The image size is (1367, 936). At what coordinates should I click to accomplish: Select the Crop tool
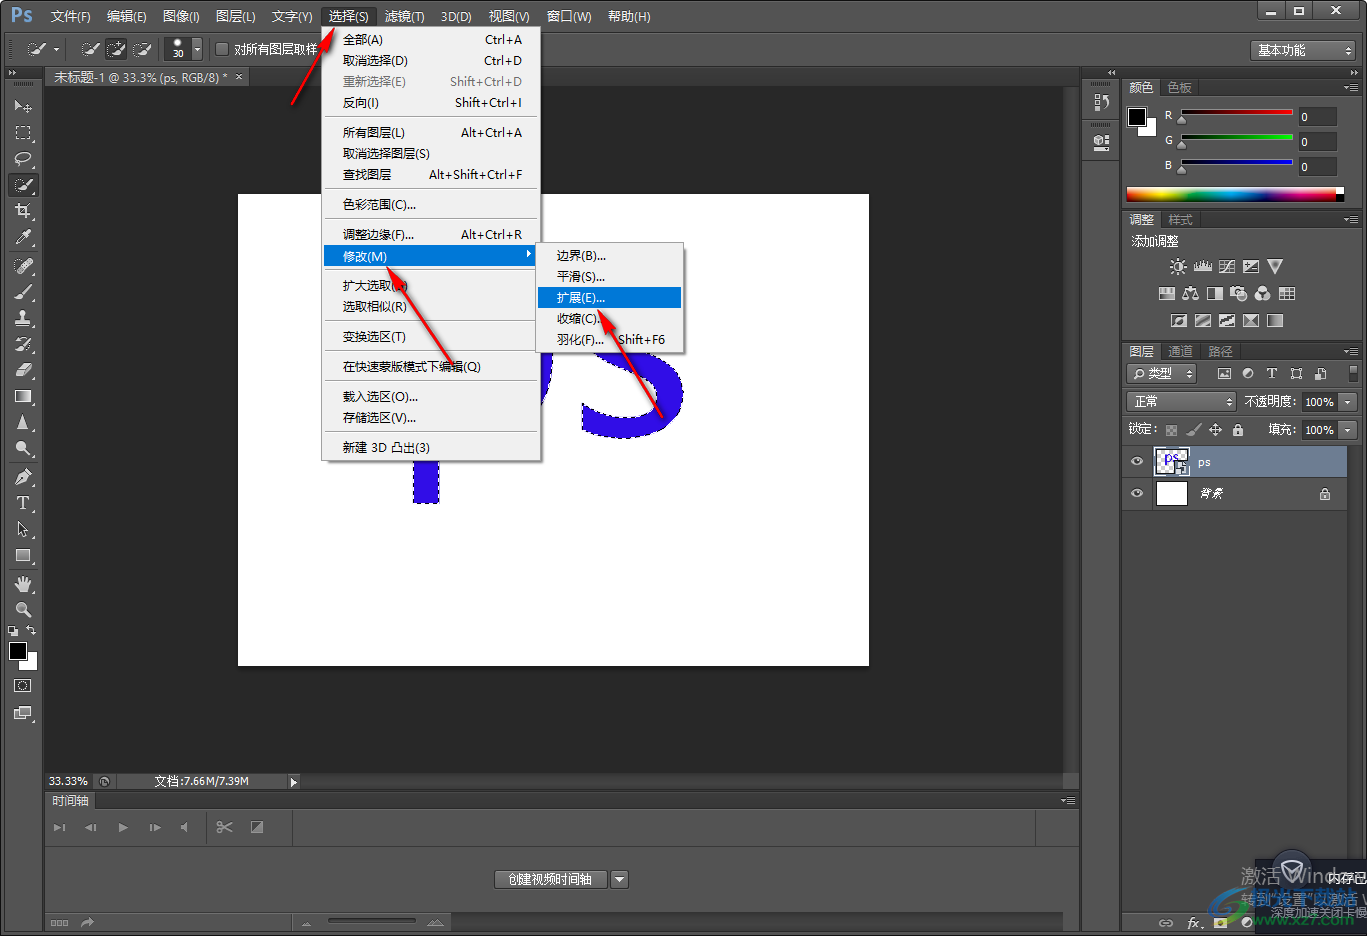(x=23, y=211)
